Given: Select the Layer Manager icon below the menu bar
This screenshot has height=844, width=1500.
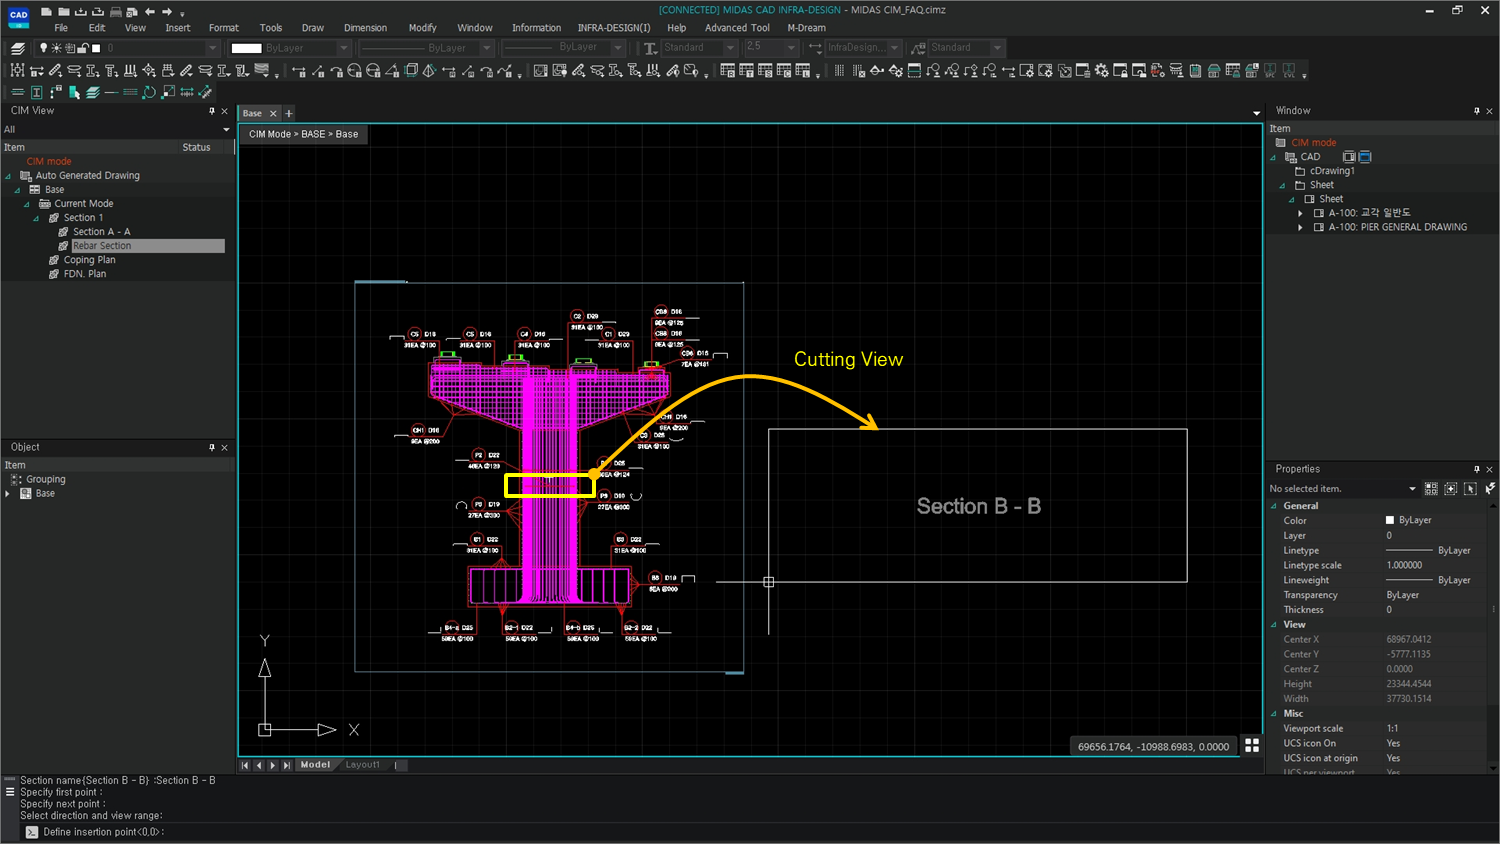Looking at the screenshot, I should (17, 47).
